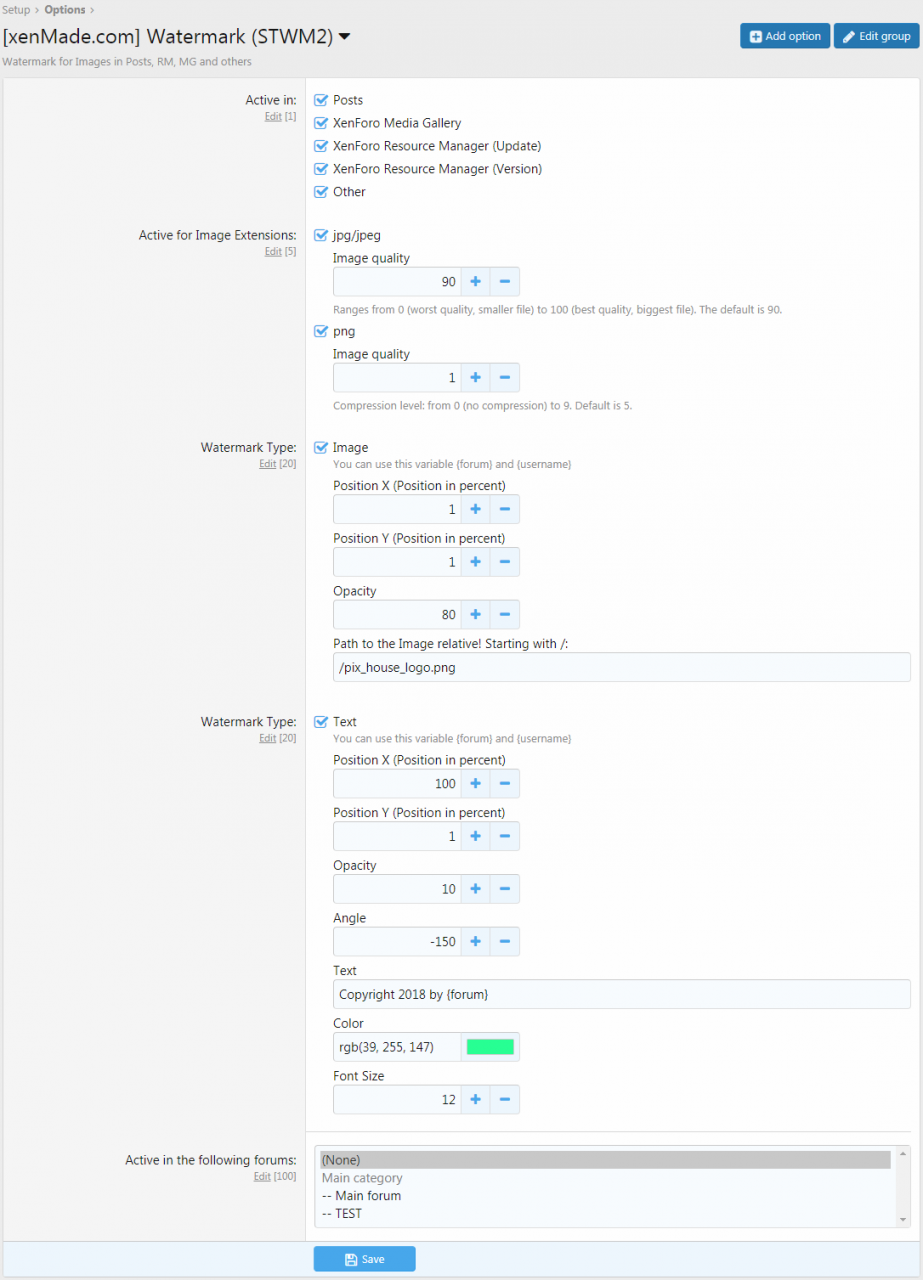Uncheck the Posts checkbox
Viewport: 923px width, 1280px height.
click(321, 100)
